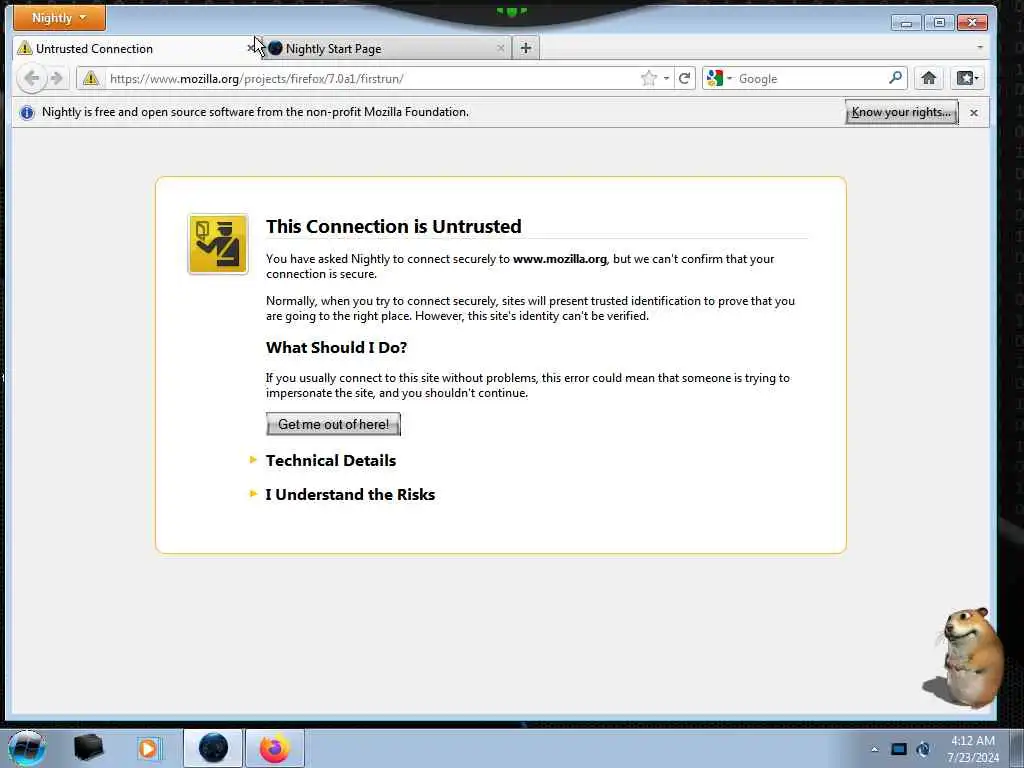Click the What Should I Do? heading
This screenshot has height=768, width=1024.
tap(336, 347)
